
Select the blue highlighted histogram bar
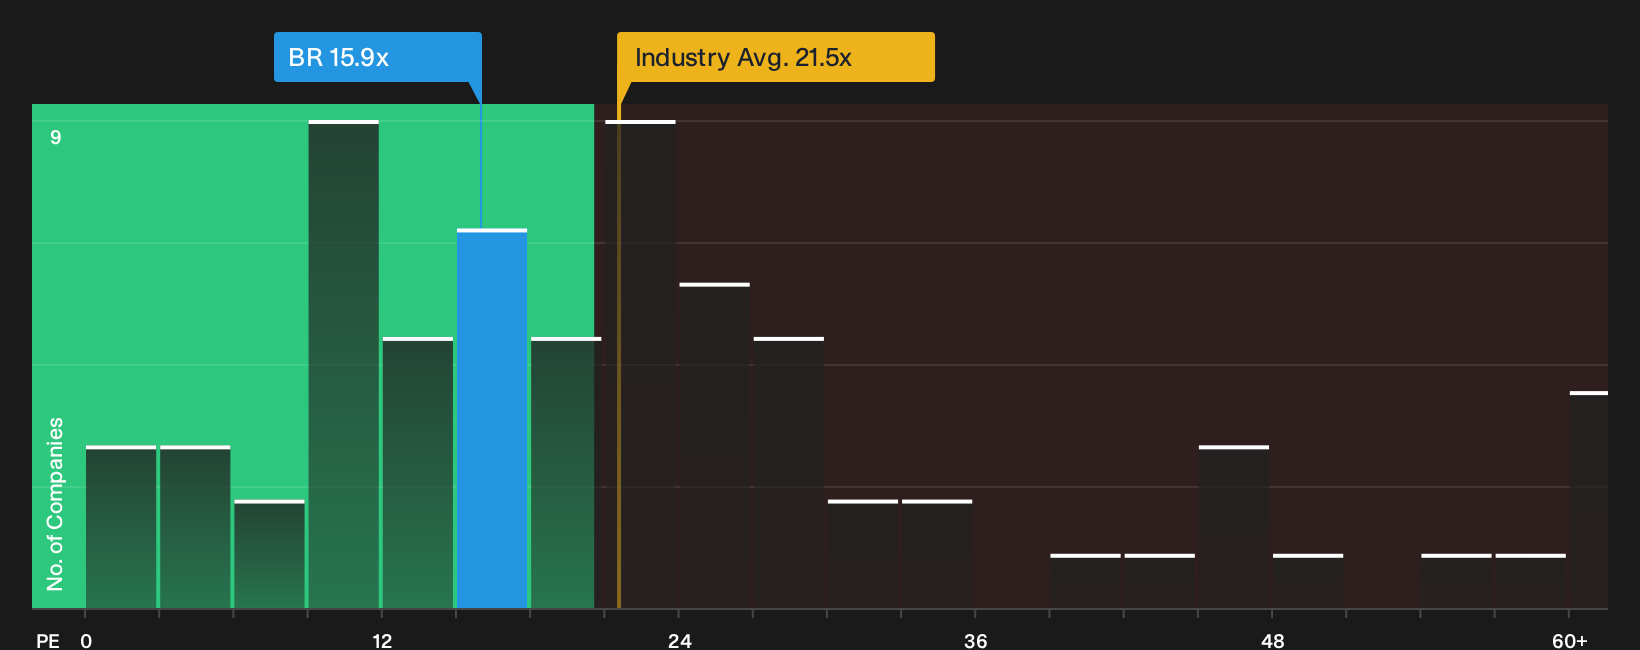coord(492,419)
